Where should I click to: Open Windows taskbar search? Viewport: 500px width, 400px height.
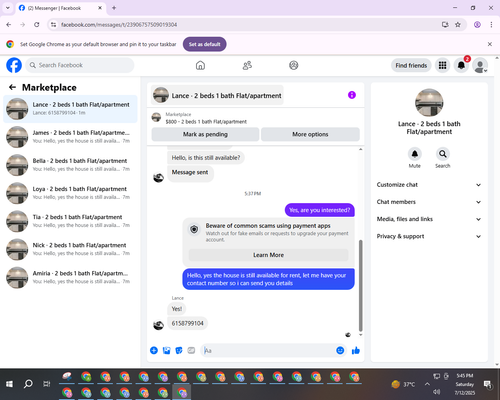28,384
